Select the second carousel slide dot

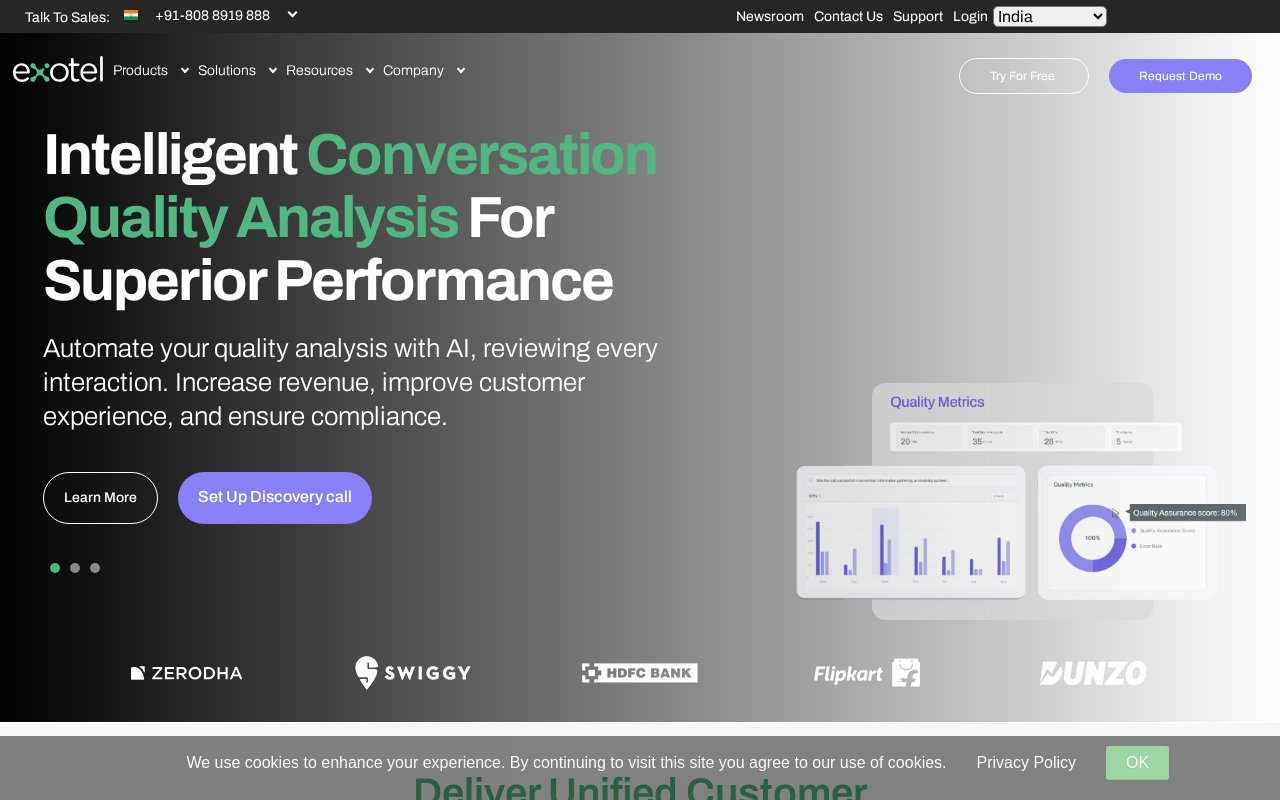[75, 568]
